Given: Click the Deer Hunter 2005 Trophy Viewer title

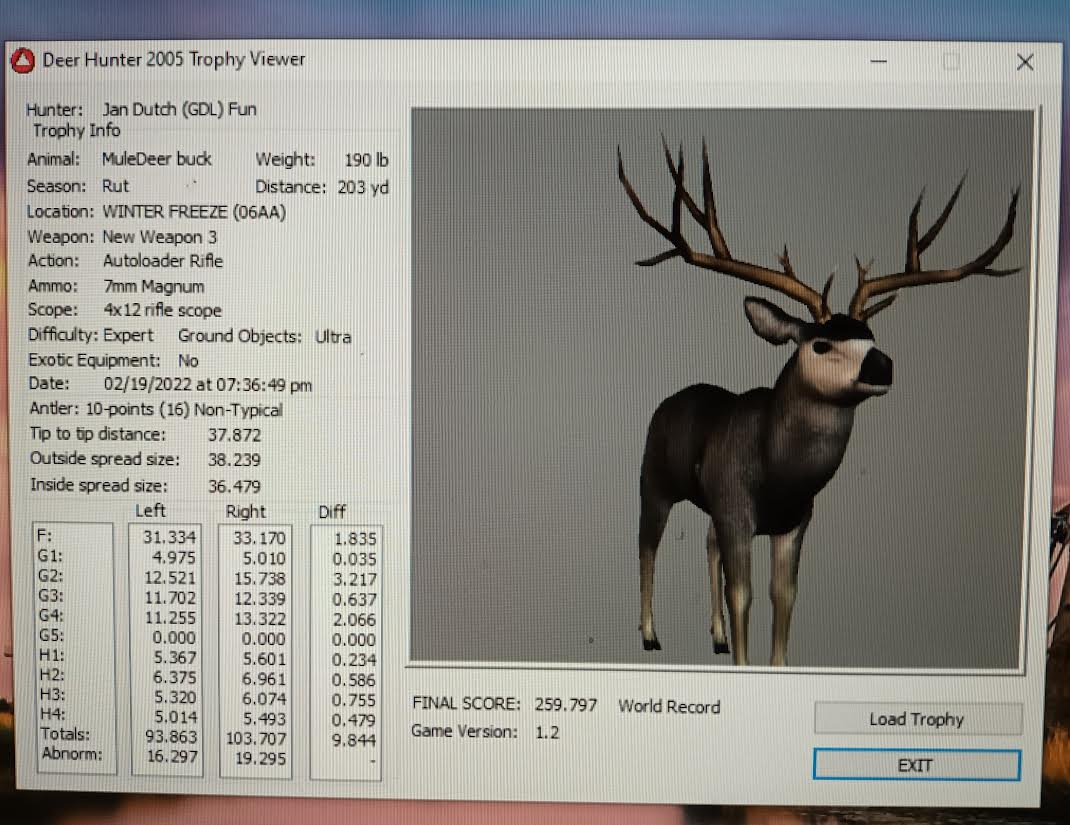Looking at the screenshot, I should (173, 60).
